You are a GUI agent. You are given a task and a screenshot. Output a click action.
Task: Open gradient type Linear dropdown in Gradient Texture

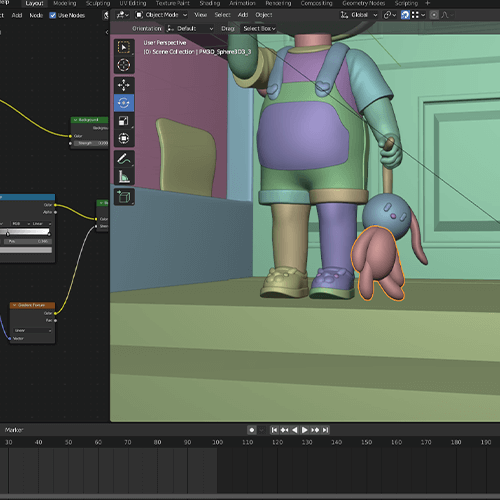coord(33,330)
